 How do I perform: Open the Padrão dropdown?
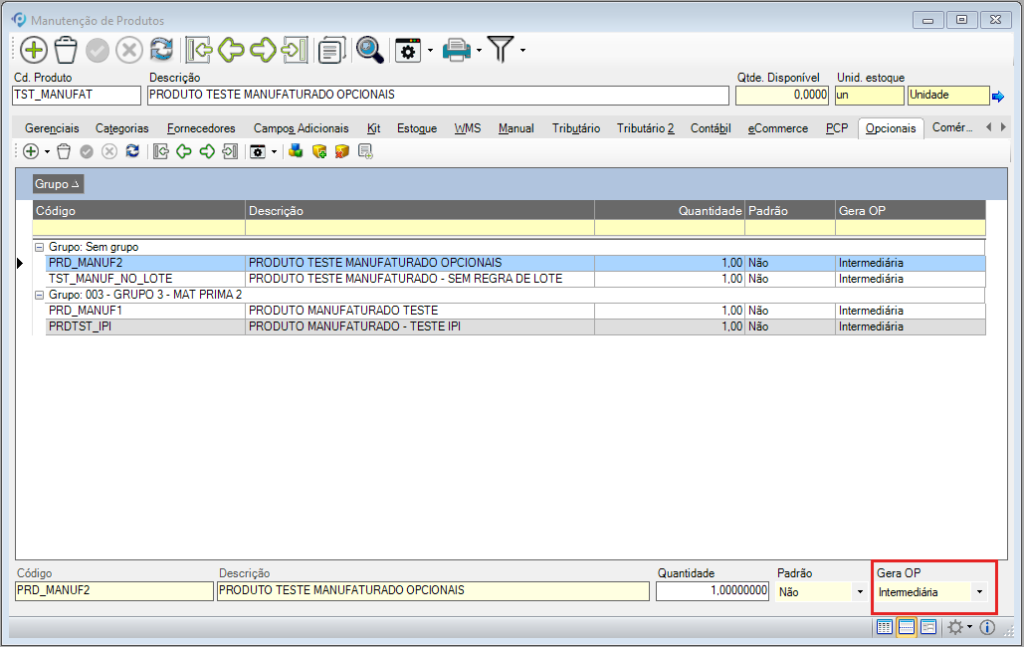859,592
